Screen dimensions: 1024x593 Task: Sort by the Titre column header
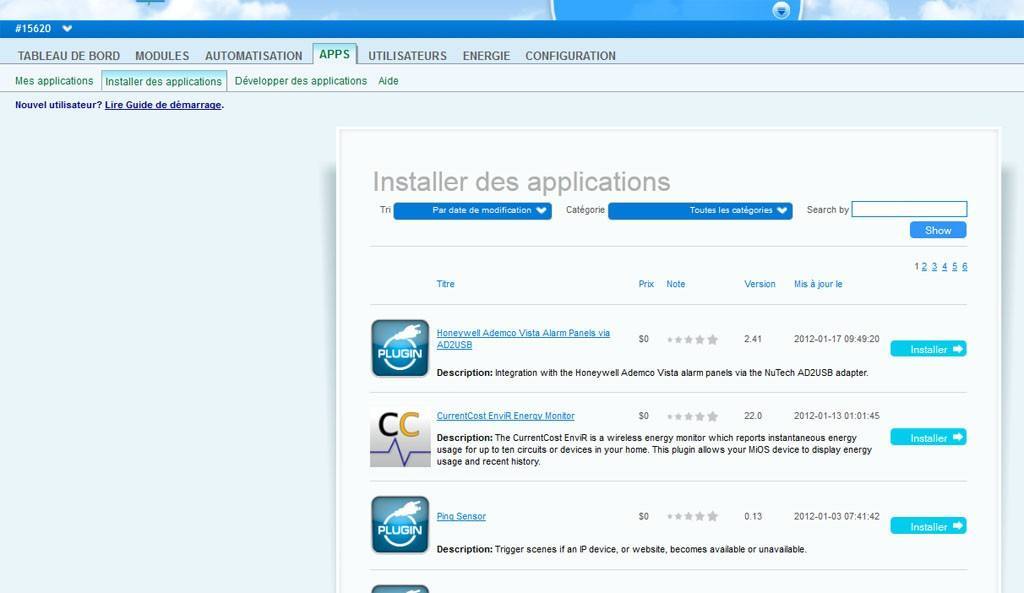click(445, 284)
